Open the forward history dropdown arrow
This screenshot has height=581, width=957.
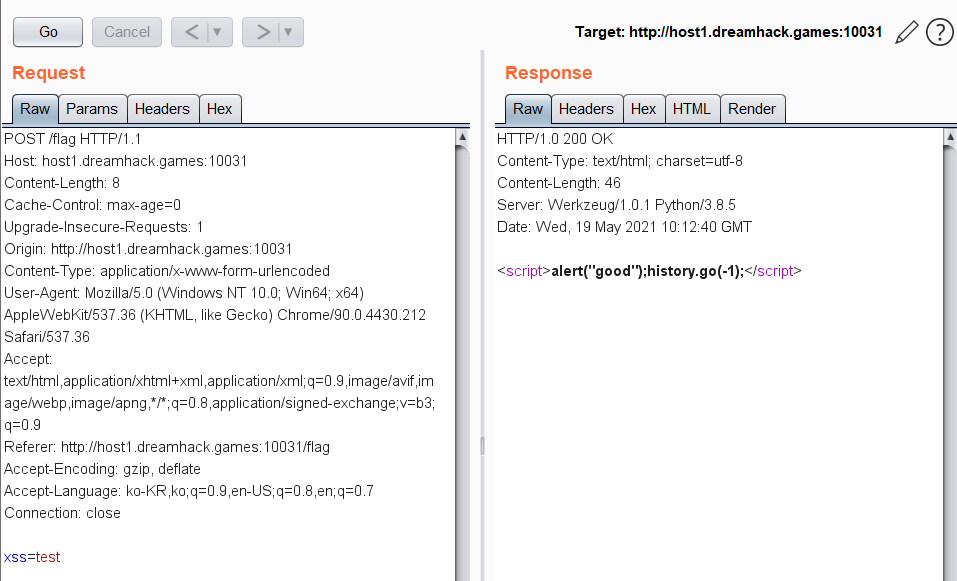[289, 32]
